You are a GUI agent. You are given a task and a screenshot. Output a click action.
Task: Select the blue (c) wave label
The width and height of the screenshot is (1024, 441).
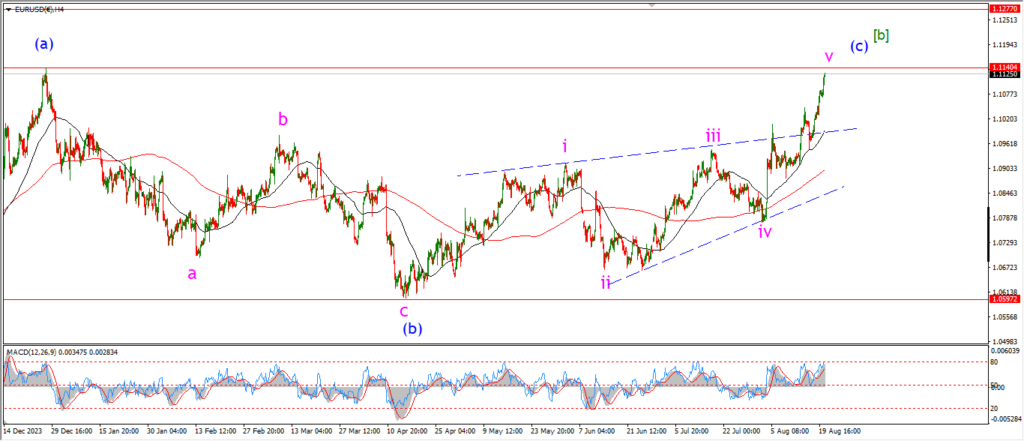(x=858, y=46)
